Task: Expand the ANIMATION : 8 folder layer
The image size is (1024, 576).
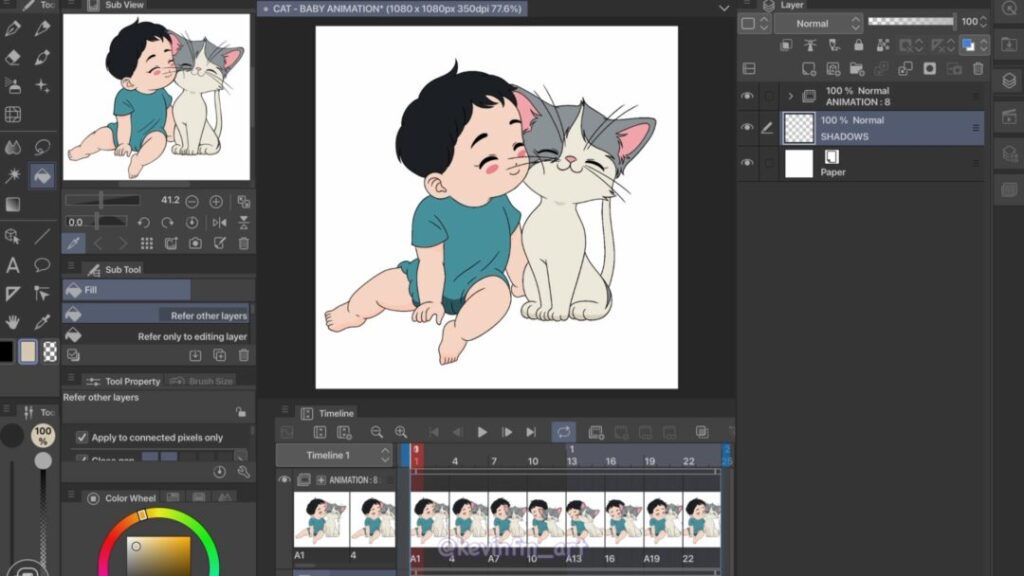Action: (x=790, y=96)
